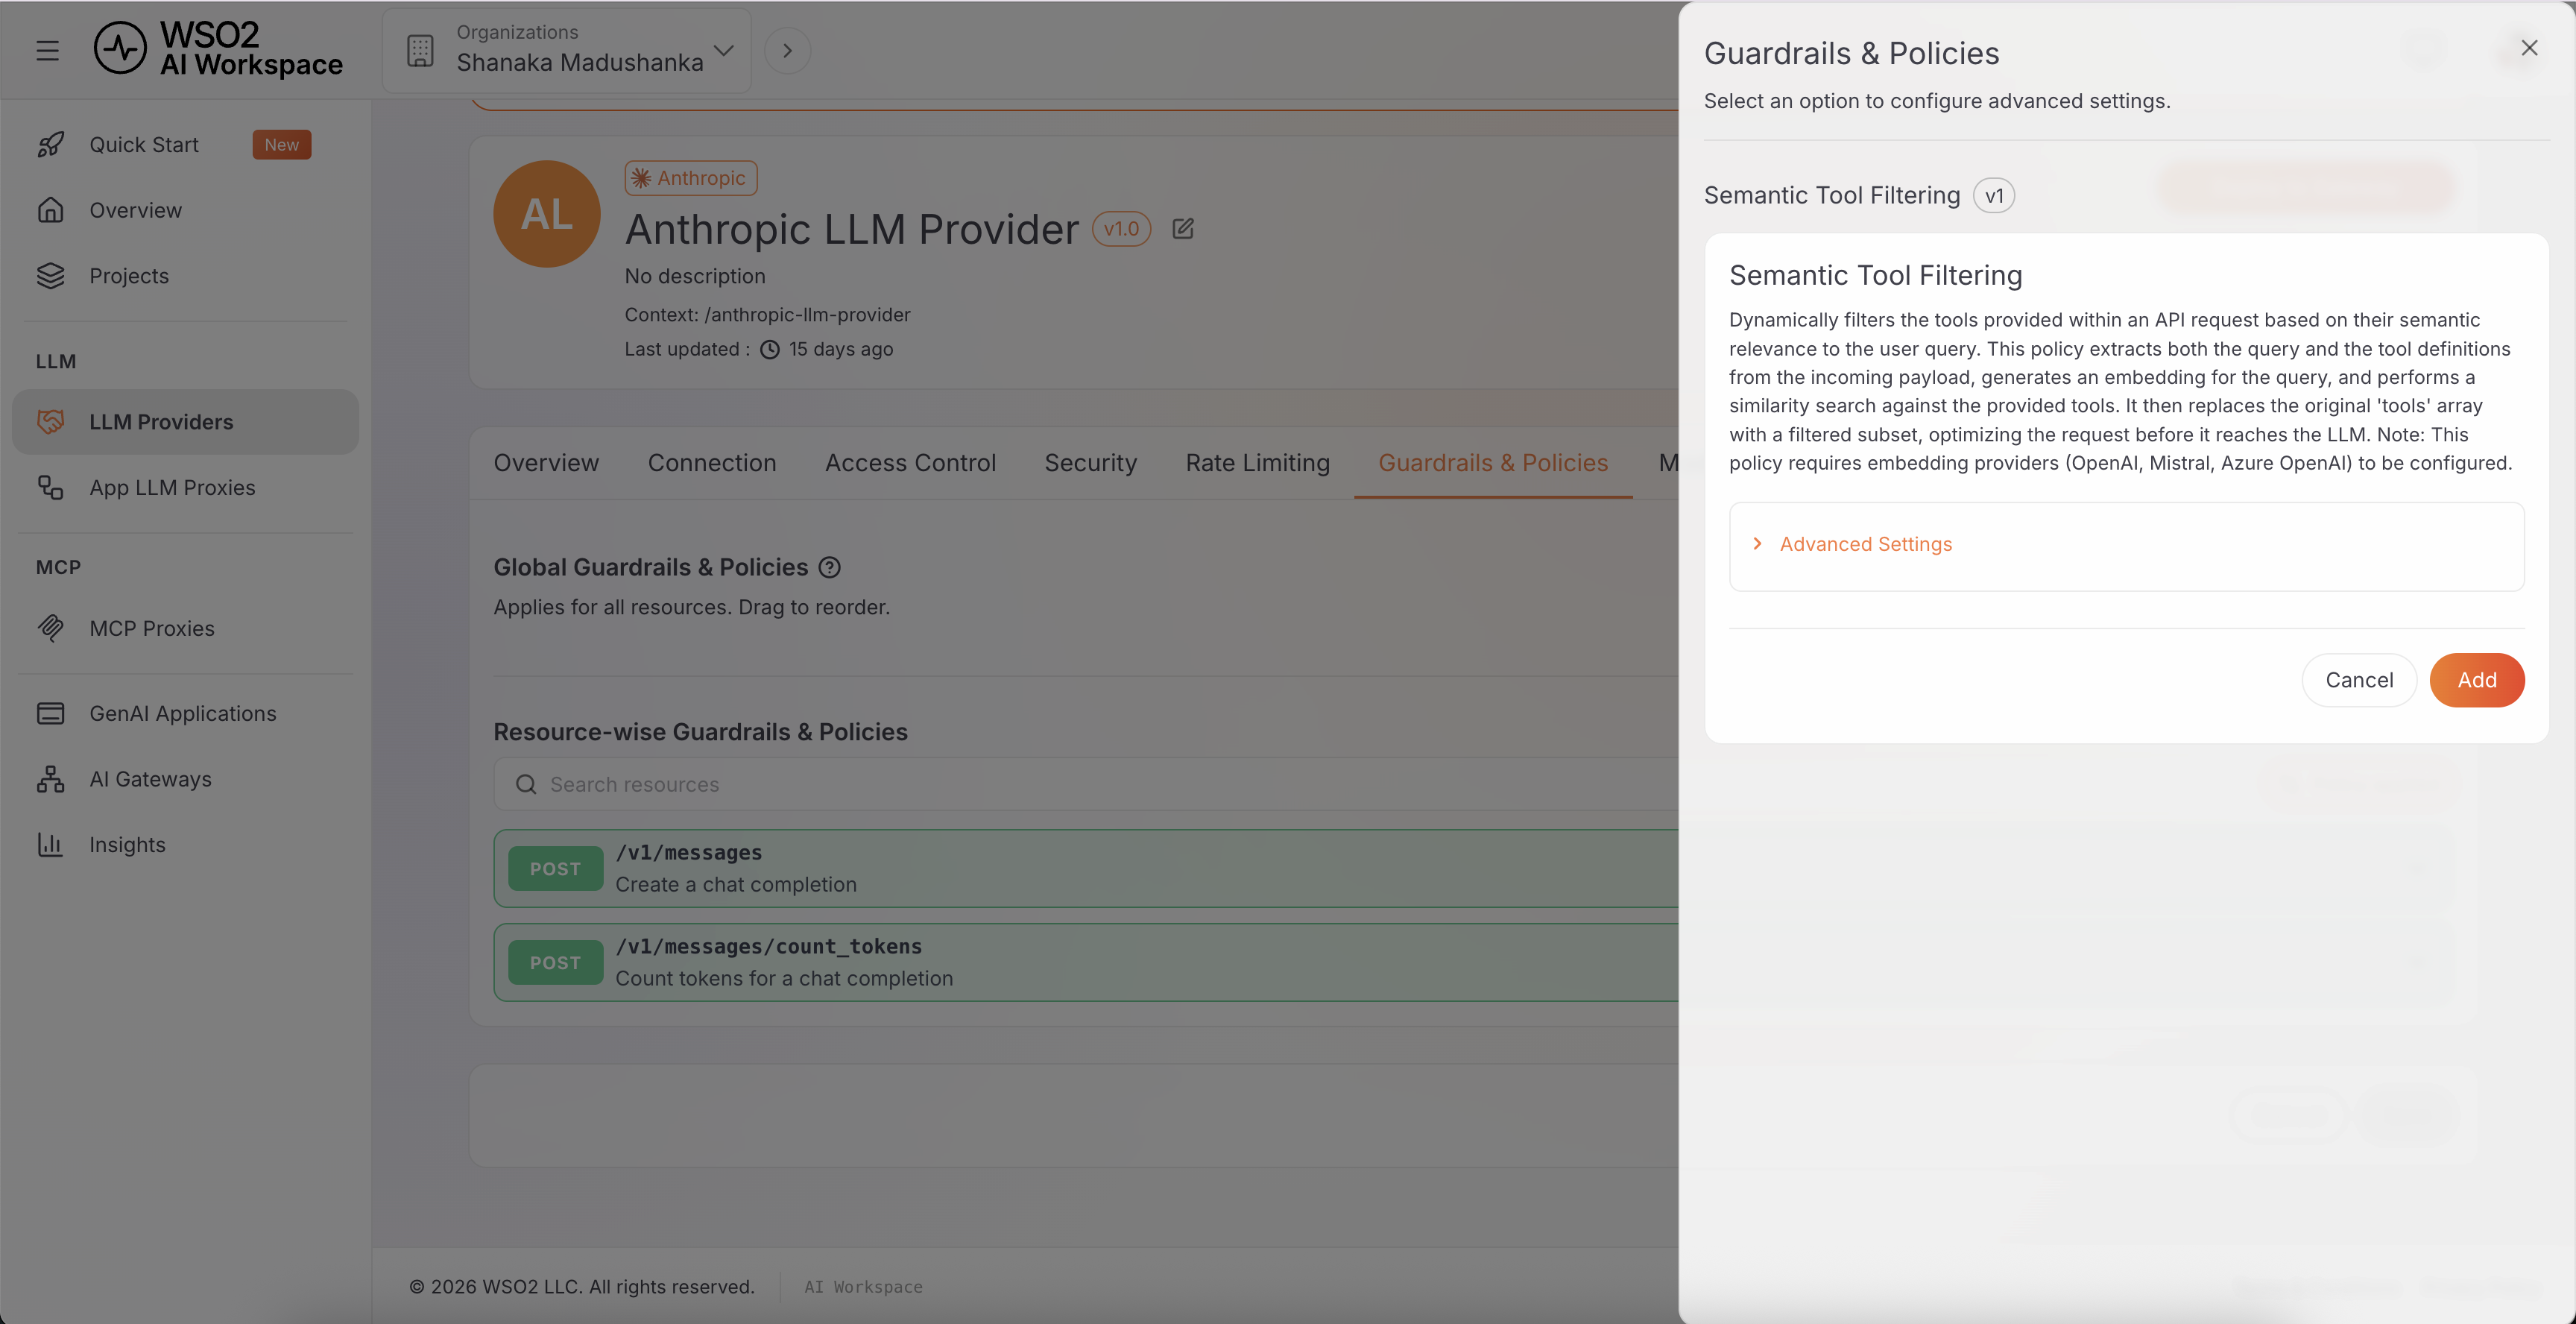Image resolution: width=2576 pixels, height=1324 pixels.
Task: Click the App LLM Proxies icon
Action: [x=50, y=487]
